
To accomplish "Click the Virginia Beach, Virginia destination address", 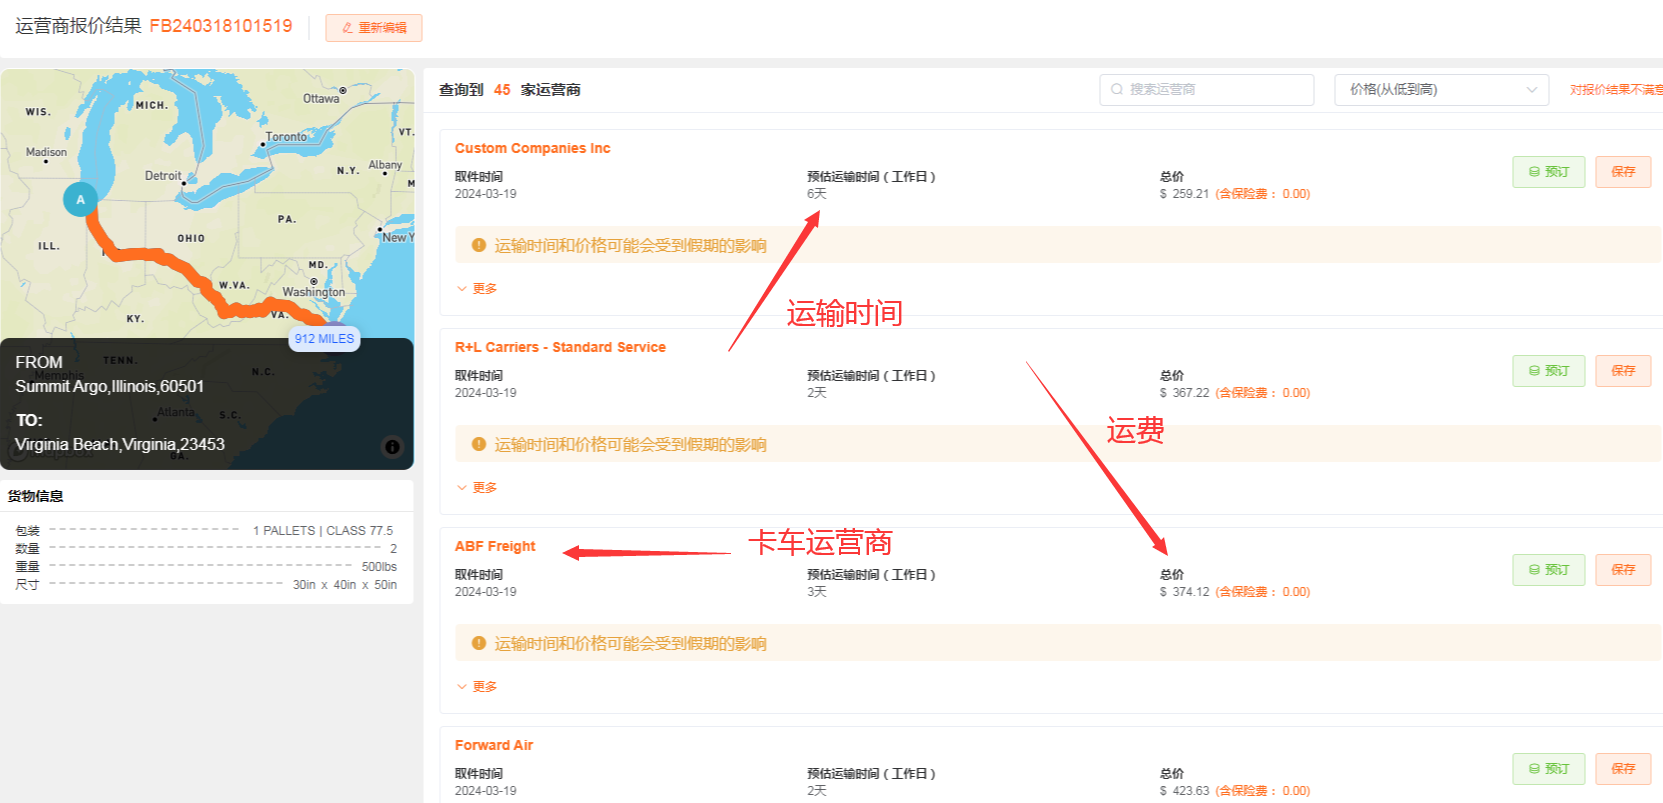I will click(120, 444).
